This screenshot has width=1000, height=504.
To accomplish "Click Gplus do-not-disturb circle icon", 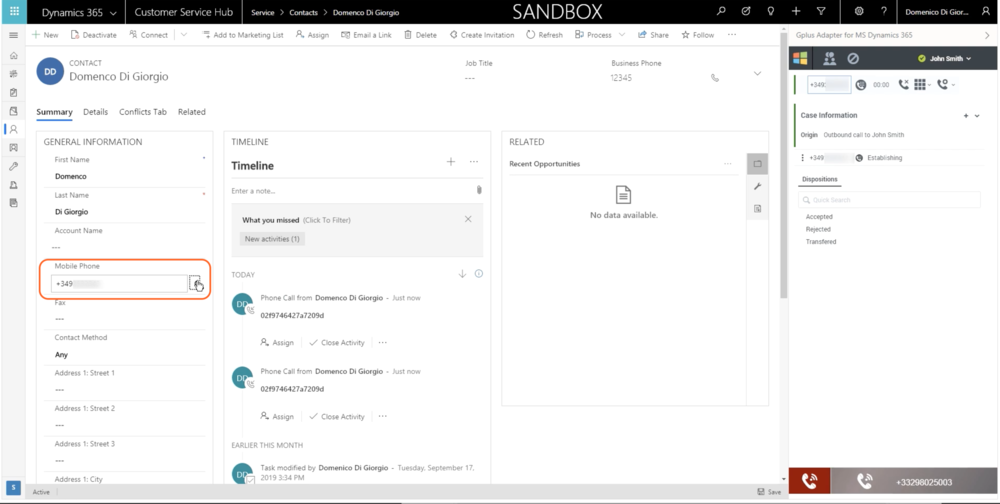I will (853, 59).
